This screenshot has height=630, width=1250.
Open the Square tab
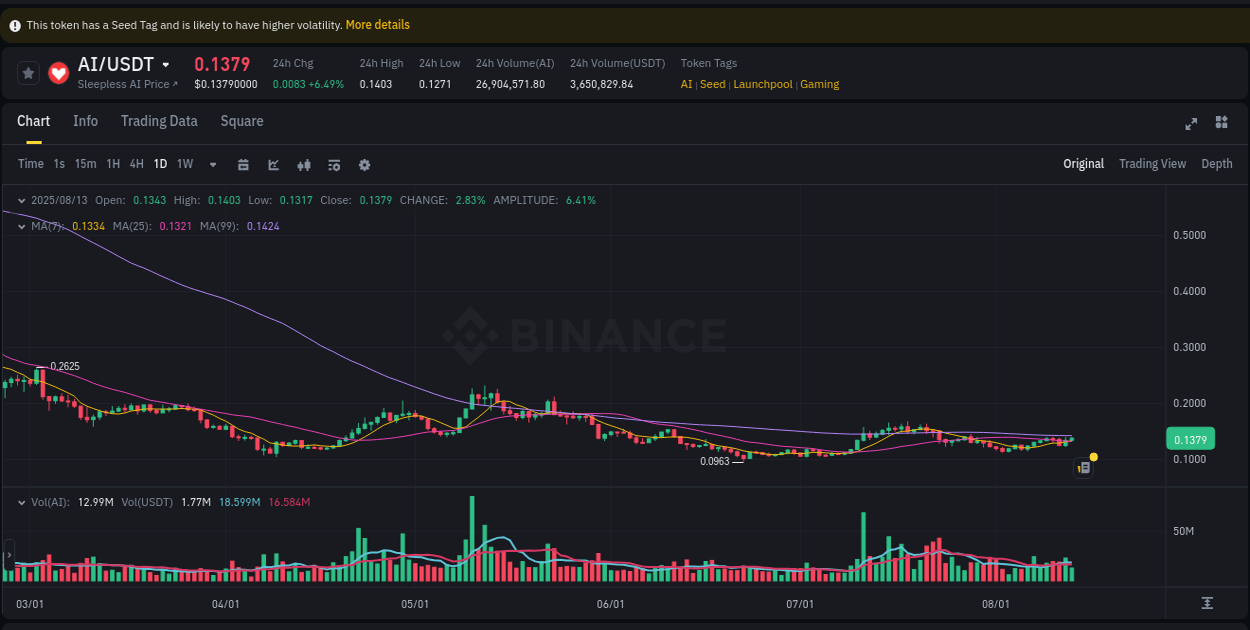tap(241, 120)
